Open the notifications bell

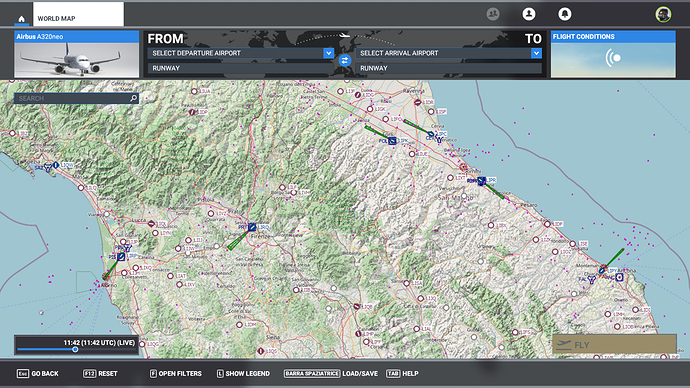(x=565, y=14)
